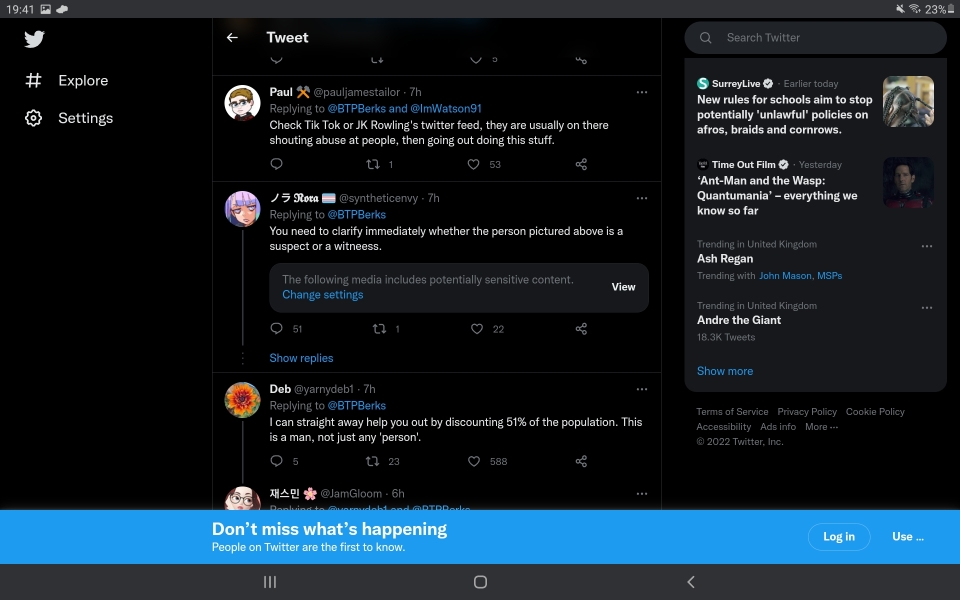Open Time Out Film Ant-Man thumbnail
Screen dimensions: 960x600
click(908, 182)
